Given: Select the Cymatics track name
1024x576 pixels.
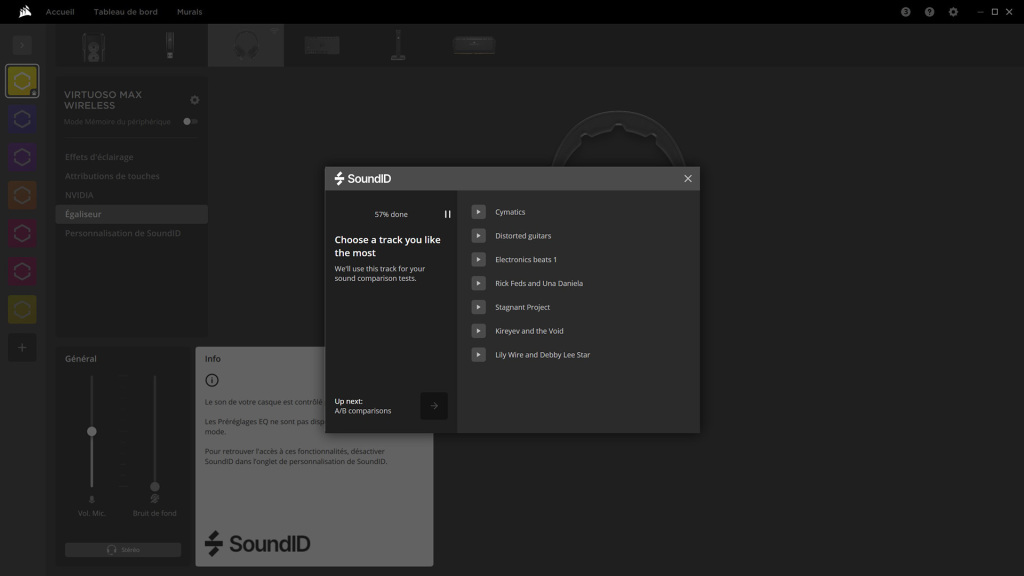Looking at the screenshot, I should pos(510,212).
